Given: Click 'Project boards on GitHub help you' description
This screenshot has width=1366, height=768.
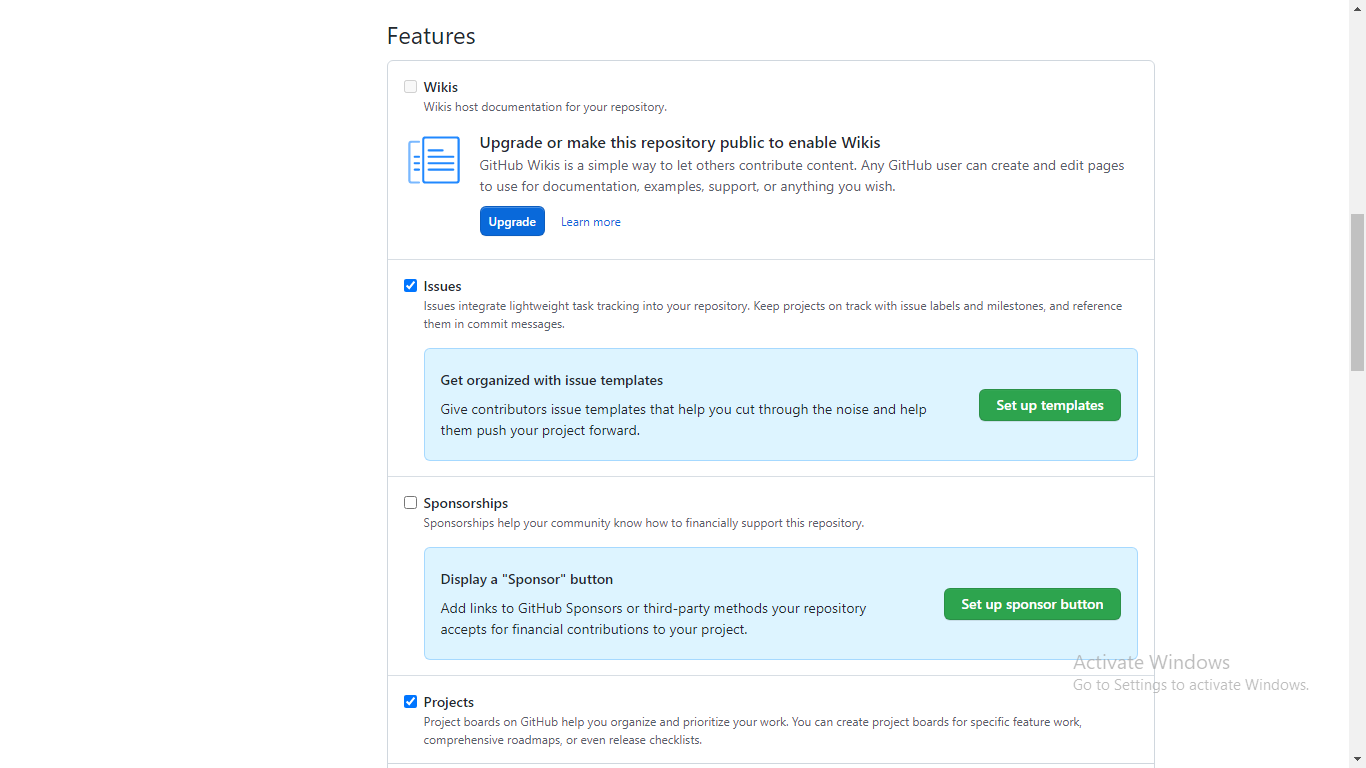Looking at the screenshot, I should click(x=753, y=731).
